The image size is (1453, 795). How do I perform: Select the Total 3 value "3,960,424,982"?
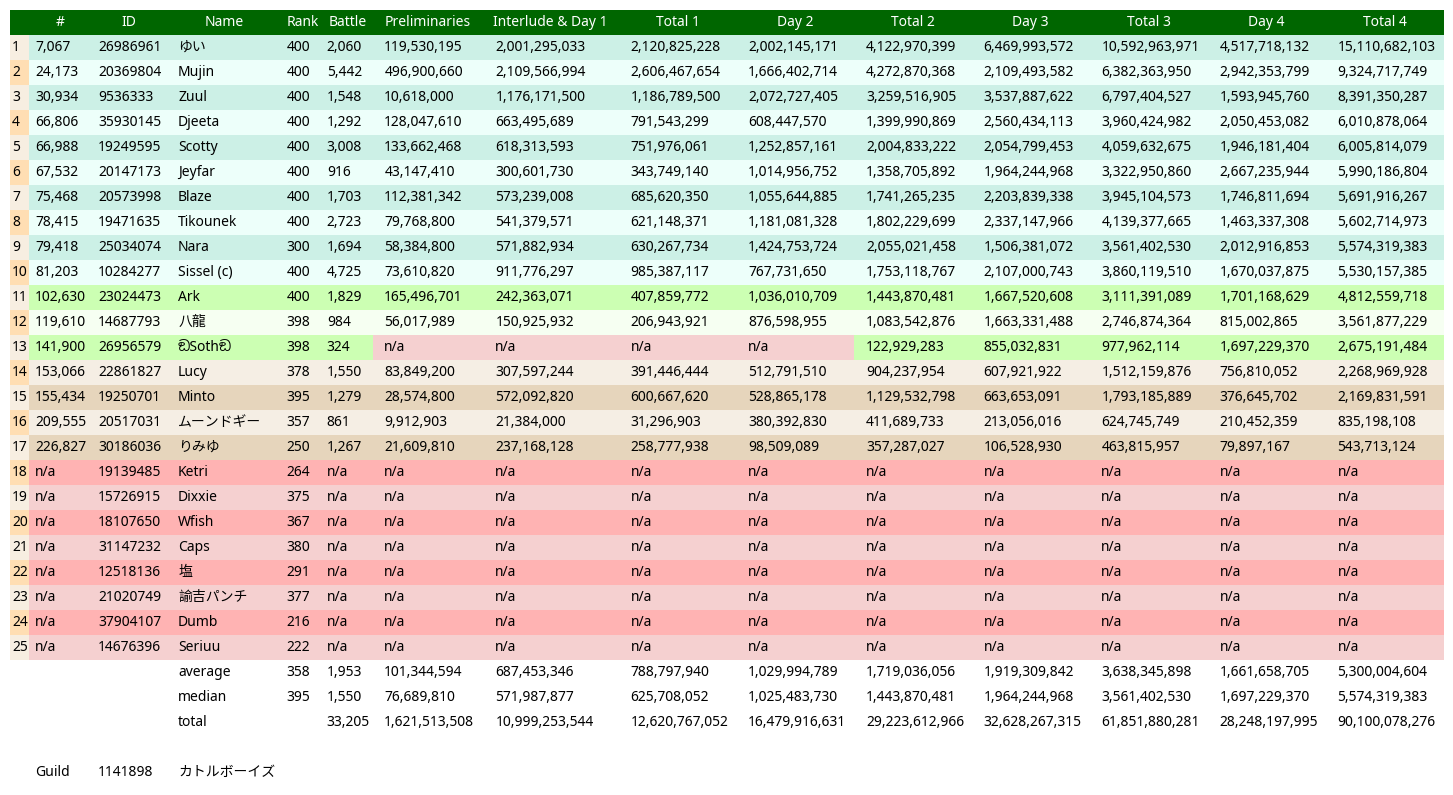pos(1147,121)
